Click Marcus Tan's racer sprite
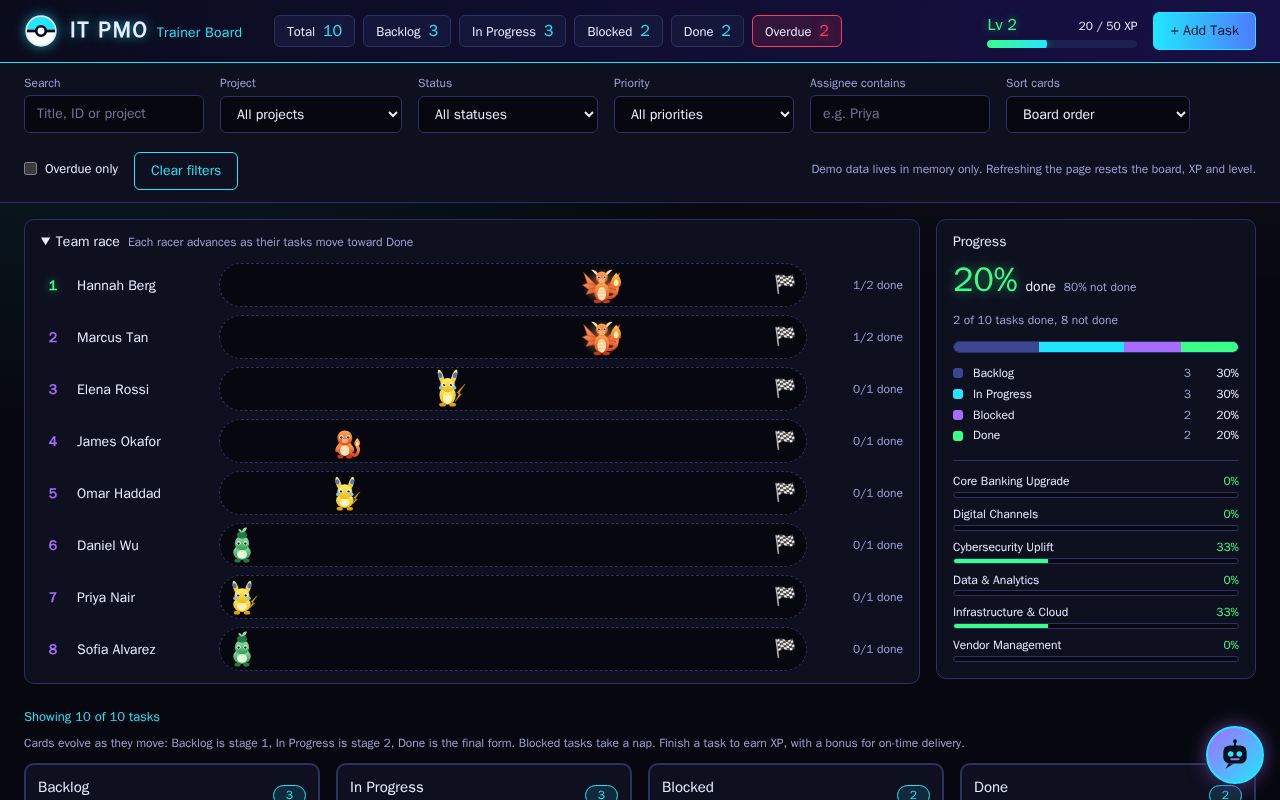 coord(602,337)
